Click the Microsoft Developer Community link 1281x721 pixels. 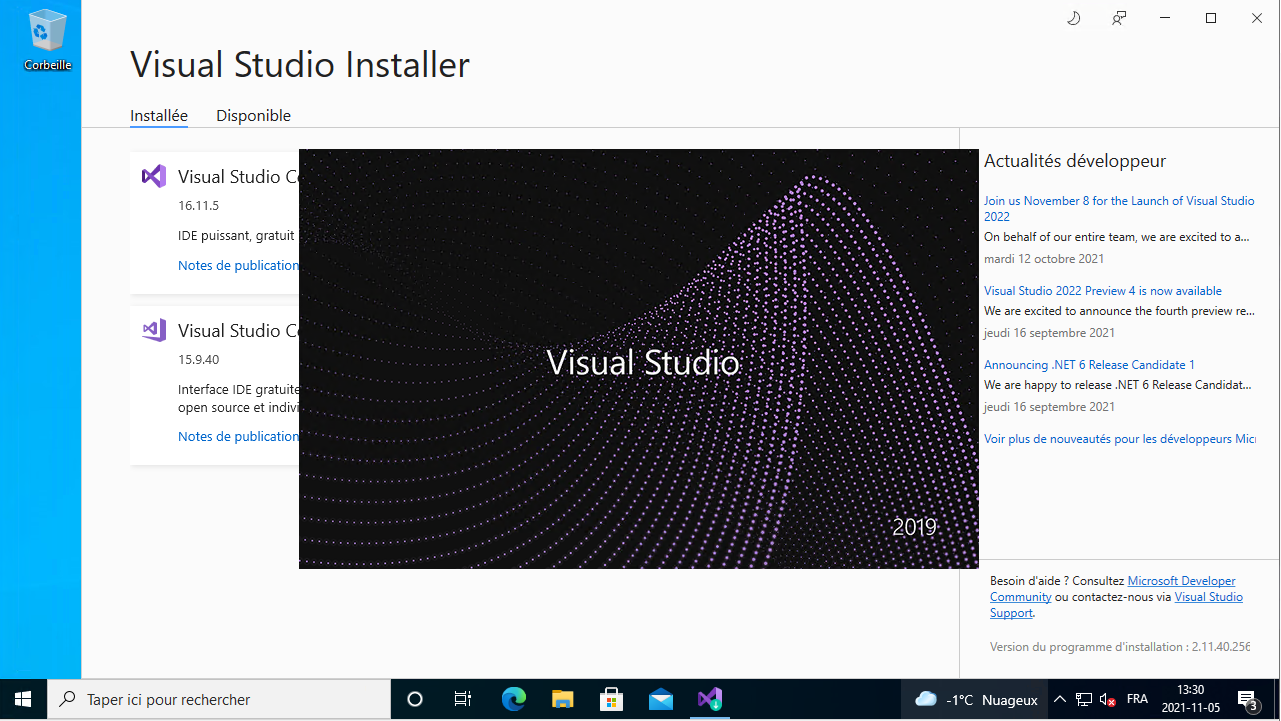pos(1181,581)
